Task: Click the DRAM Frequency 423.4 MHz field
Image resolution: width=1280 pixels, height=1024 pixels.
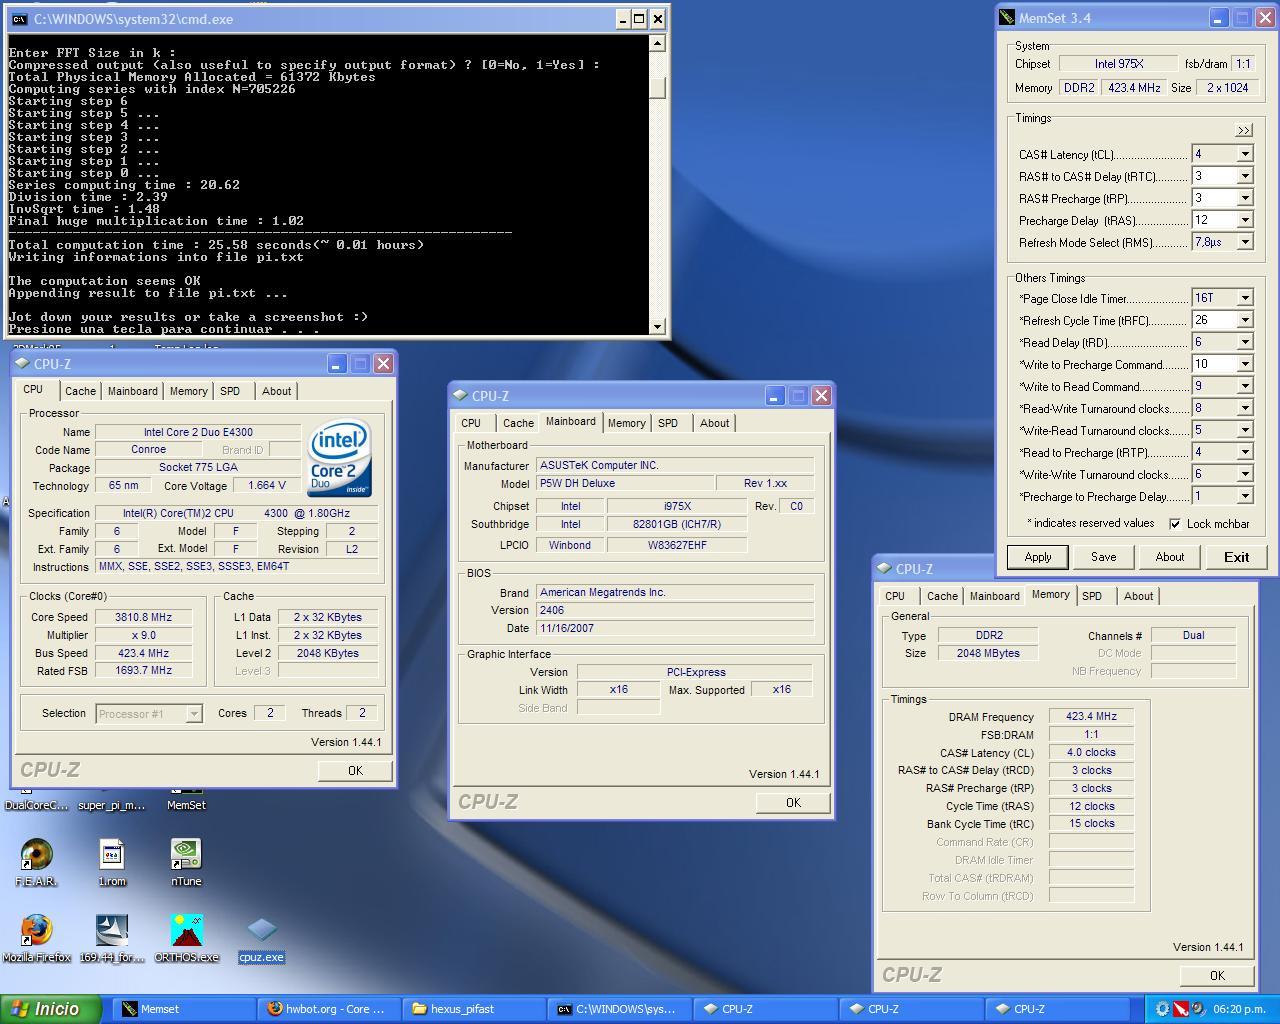Action: coord(1091,716)
